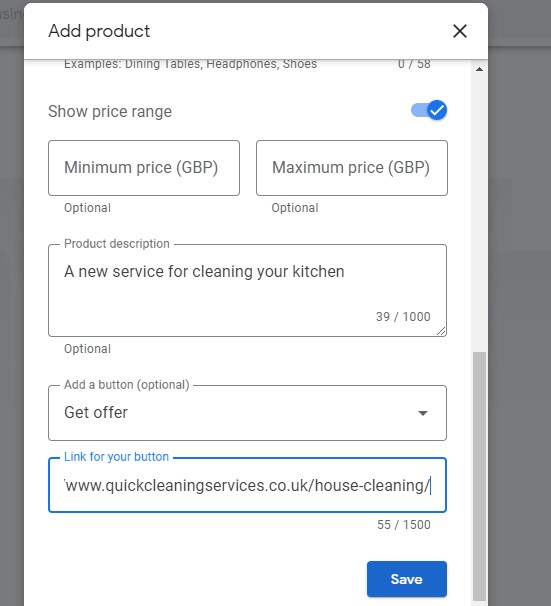Disable the Show price range switch
This screenshot has width=551, height=606.
[429, 110]
